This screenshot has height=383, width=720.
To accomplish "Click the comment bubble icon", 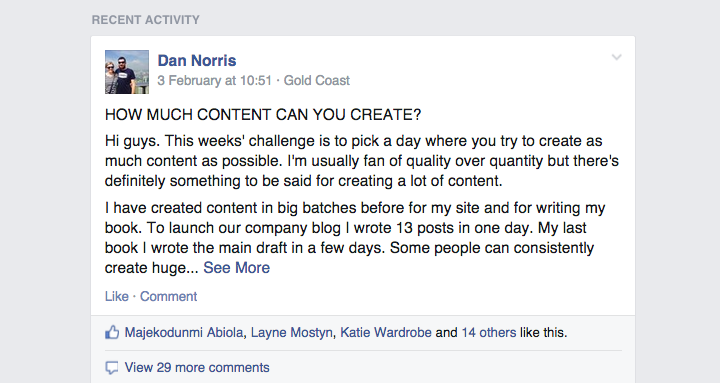I will 112,368.
